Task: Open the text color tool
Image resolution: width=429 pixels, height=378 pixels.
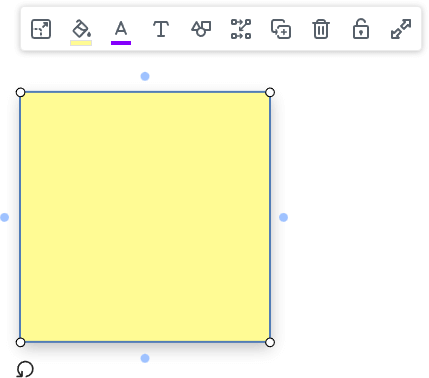Action: [121, 32]
